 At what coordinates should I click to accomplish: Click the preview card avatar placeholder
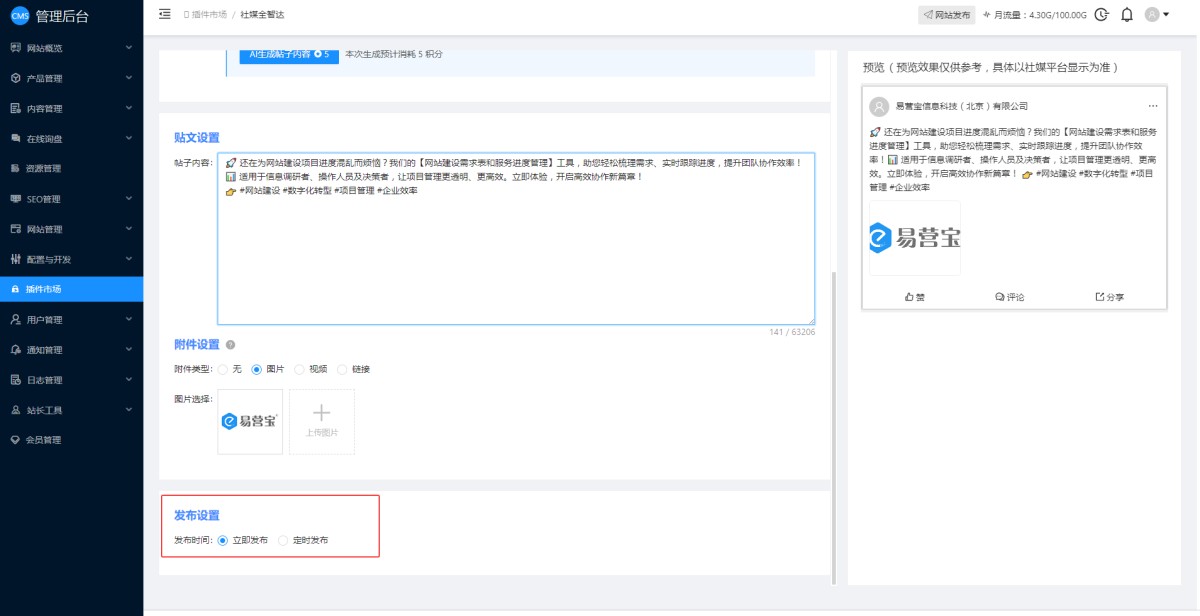(x=879, y=106)
